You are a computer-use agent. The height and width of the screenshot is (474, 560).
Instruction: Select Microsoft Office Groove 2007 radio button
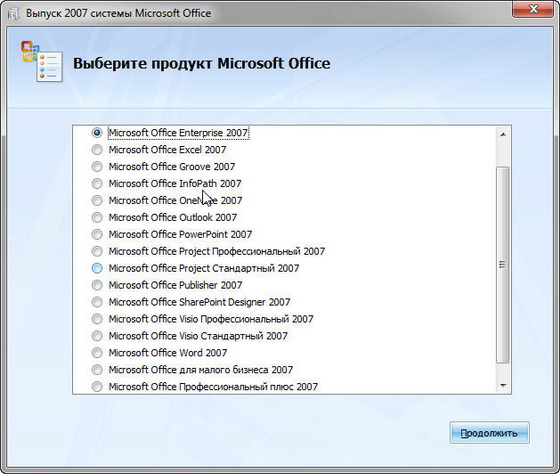pyautogui.click(x=97, y=166)
